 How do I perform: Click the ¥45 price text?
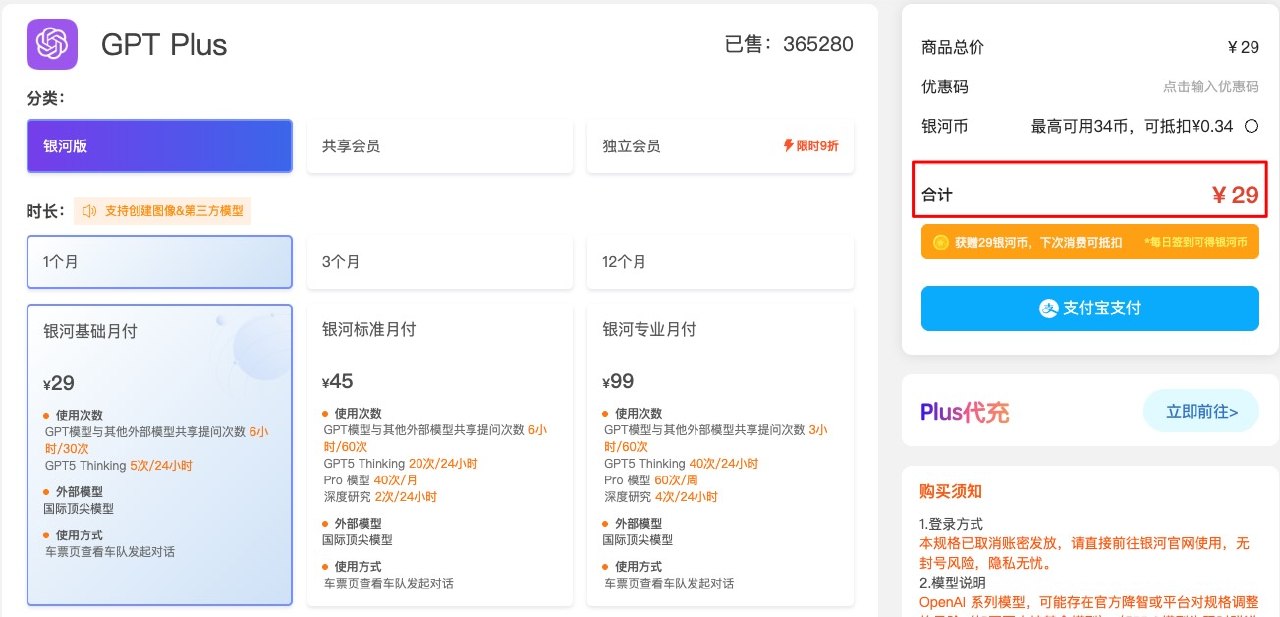pos(338,381)
